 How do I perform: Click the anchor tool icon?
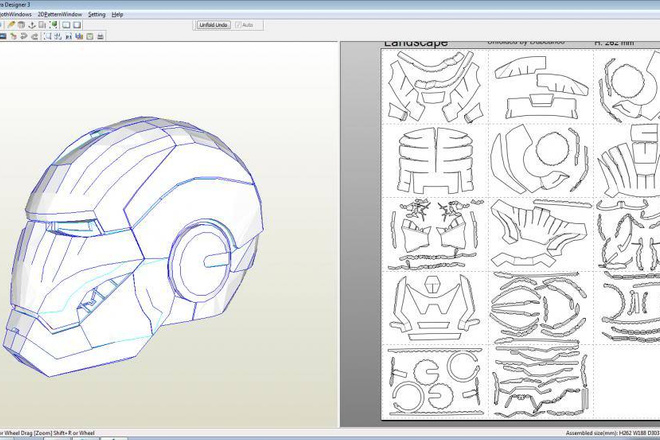(32, 25)
